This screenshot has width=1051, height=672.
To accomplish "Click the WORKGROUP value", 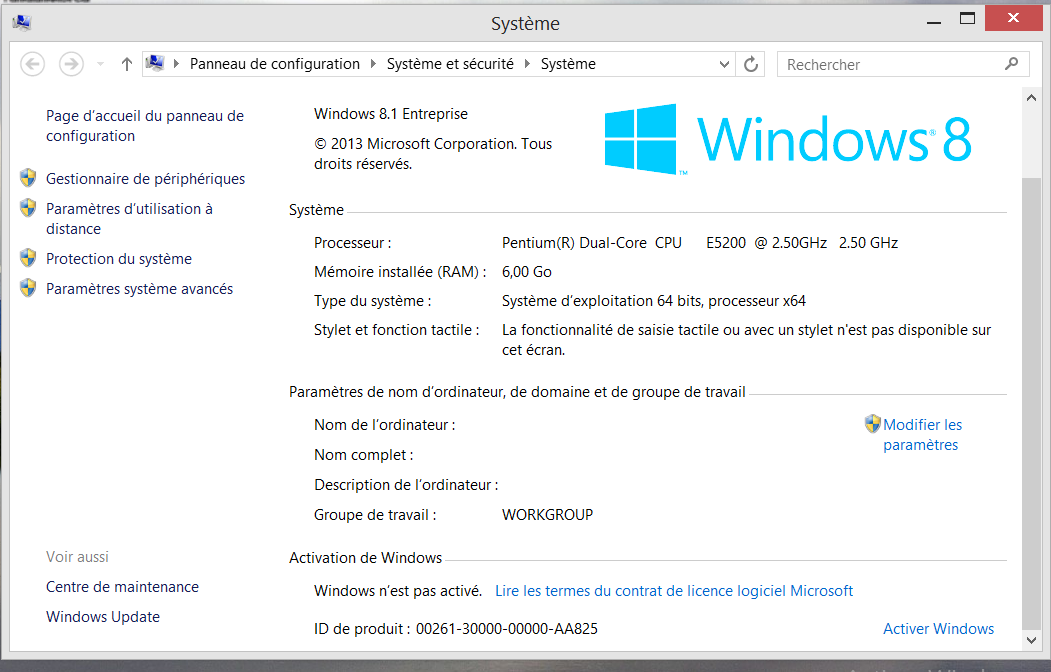I will click(x=548, y=515).
